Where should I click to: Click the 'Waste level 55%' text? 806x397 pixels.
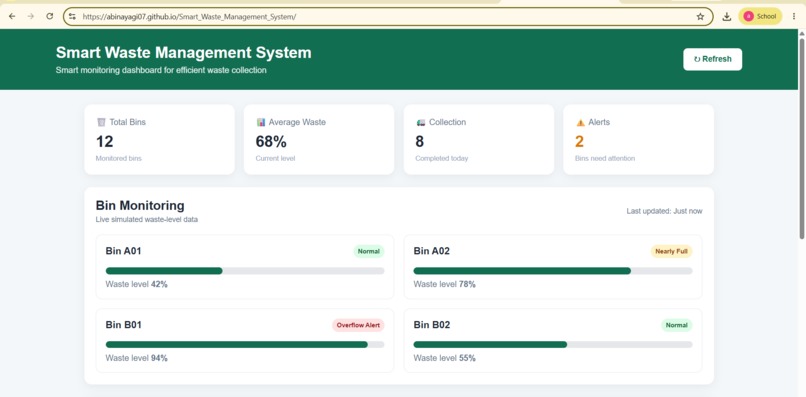444,358
